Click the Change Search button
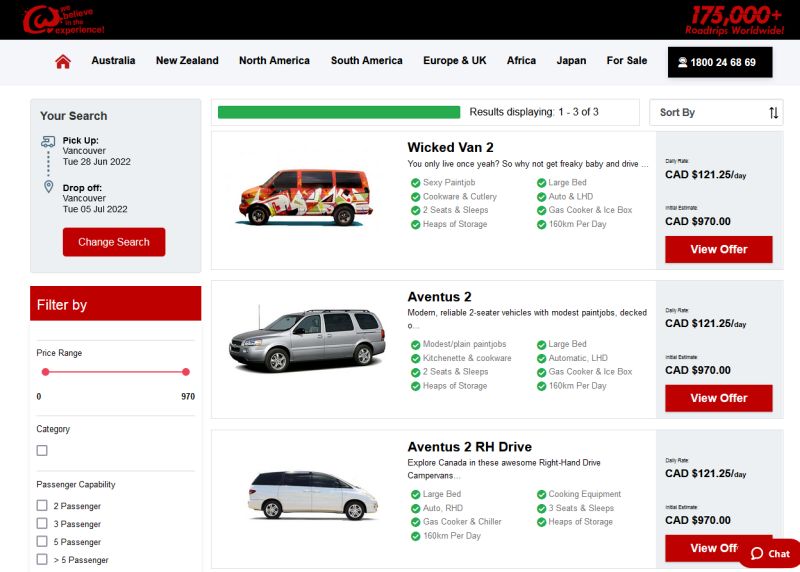The image size is (800, 572). [x=114, y=242]
